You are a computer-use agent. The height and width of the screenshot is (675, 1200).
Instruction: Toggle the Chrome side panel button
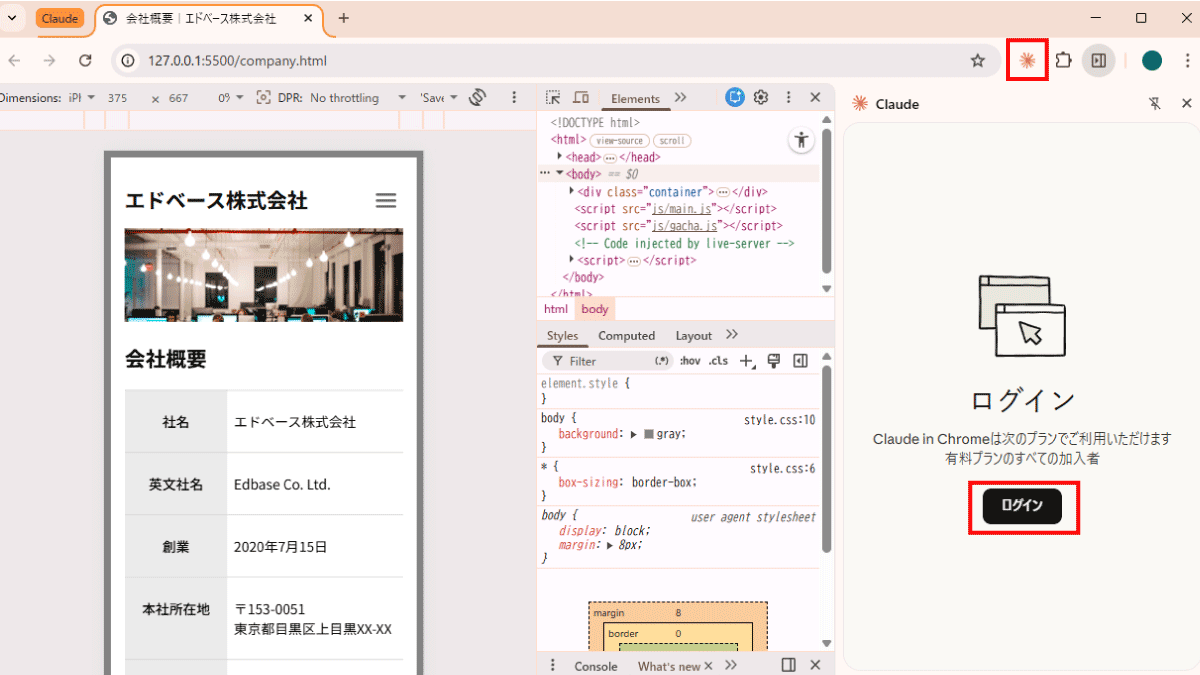(1098, 61)
